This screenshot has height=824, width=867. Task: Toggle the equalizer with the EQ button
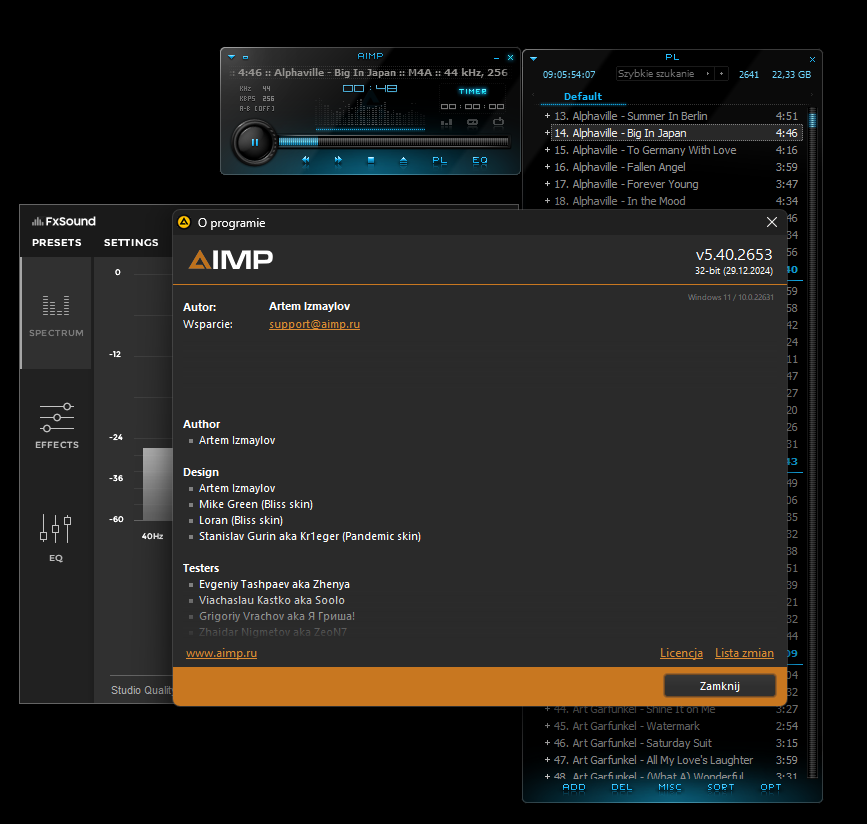[480, 160]
